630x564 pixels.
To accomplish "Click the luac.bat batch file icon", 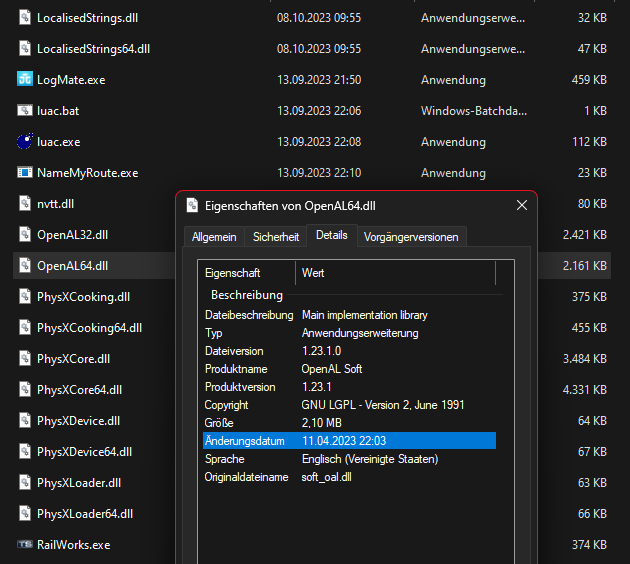I will pos(25,110).
